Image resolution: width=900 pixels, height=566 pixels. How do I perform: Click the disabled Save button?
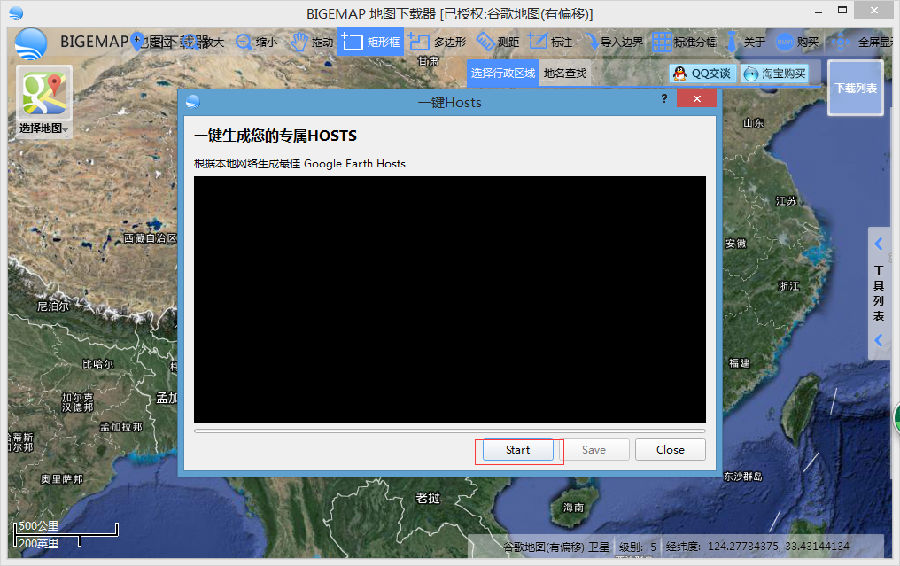(x=594, y=450)
